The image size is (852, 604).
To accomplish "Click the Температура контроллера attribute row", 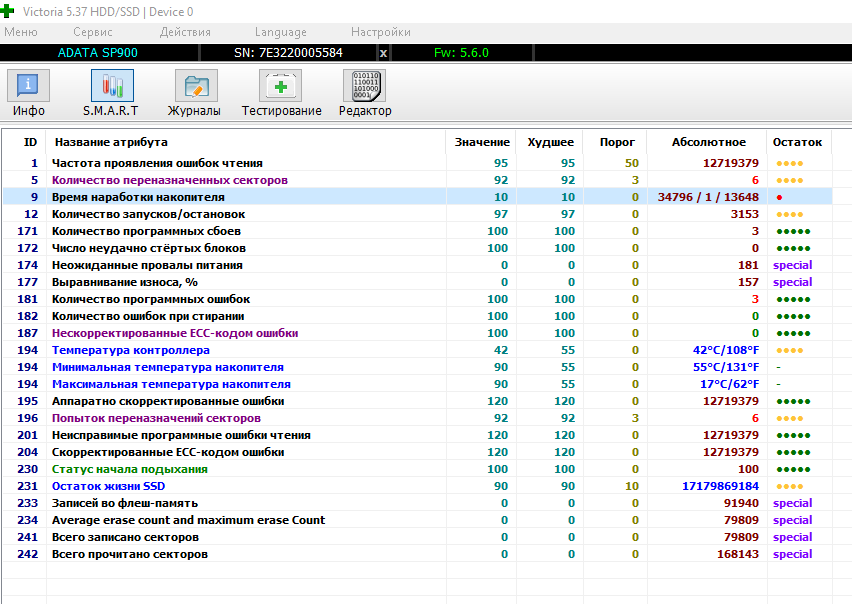I will 130,350.
